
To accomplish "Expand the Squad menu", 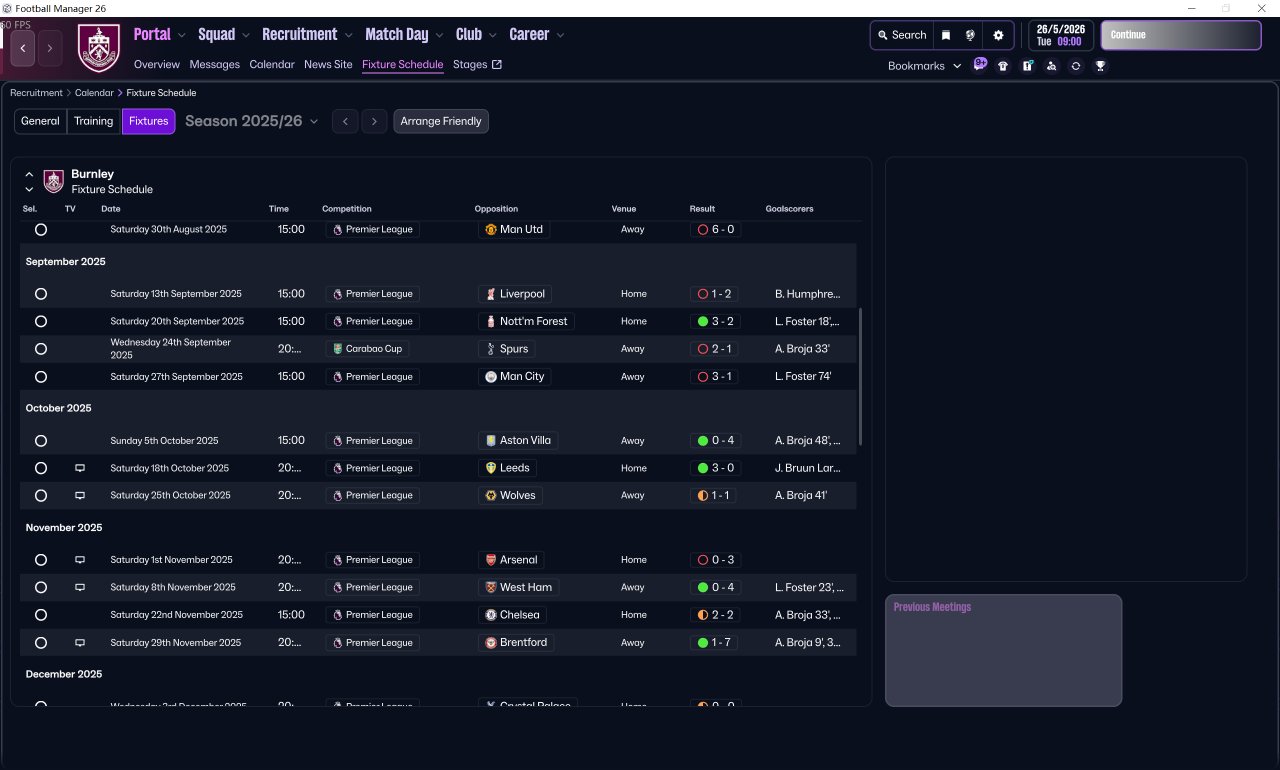I will (224, 34).
